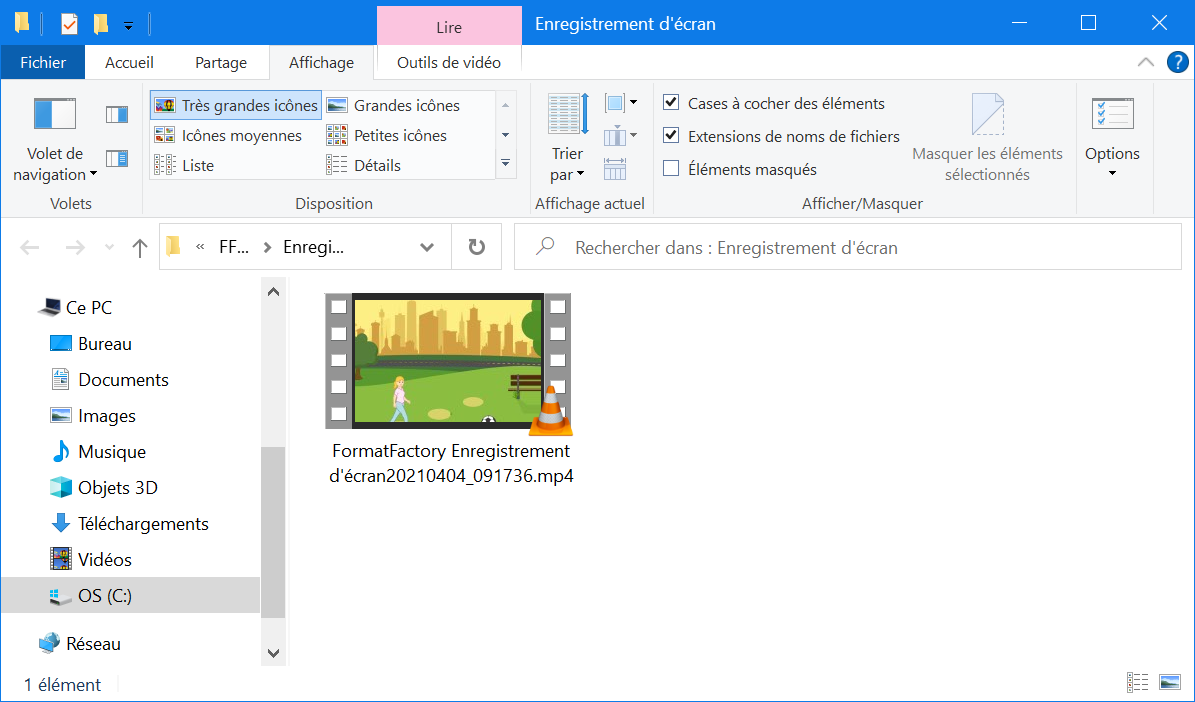Click the title bar folder icon
Viewport: 1195px width, 702px height.
click(22, 23)
